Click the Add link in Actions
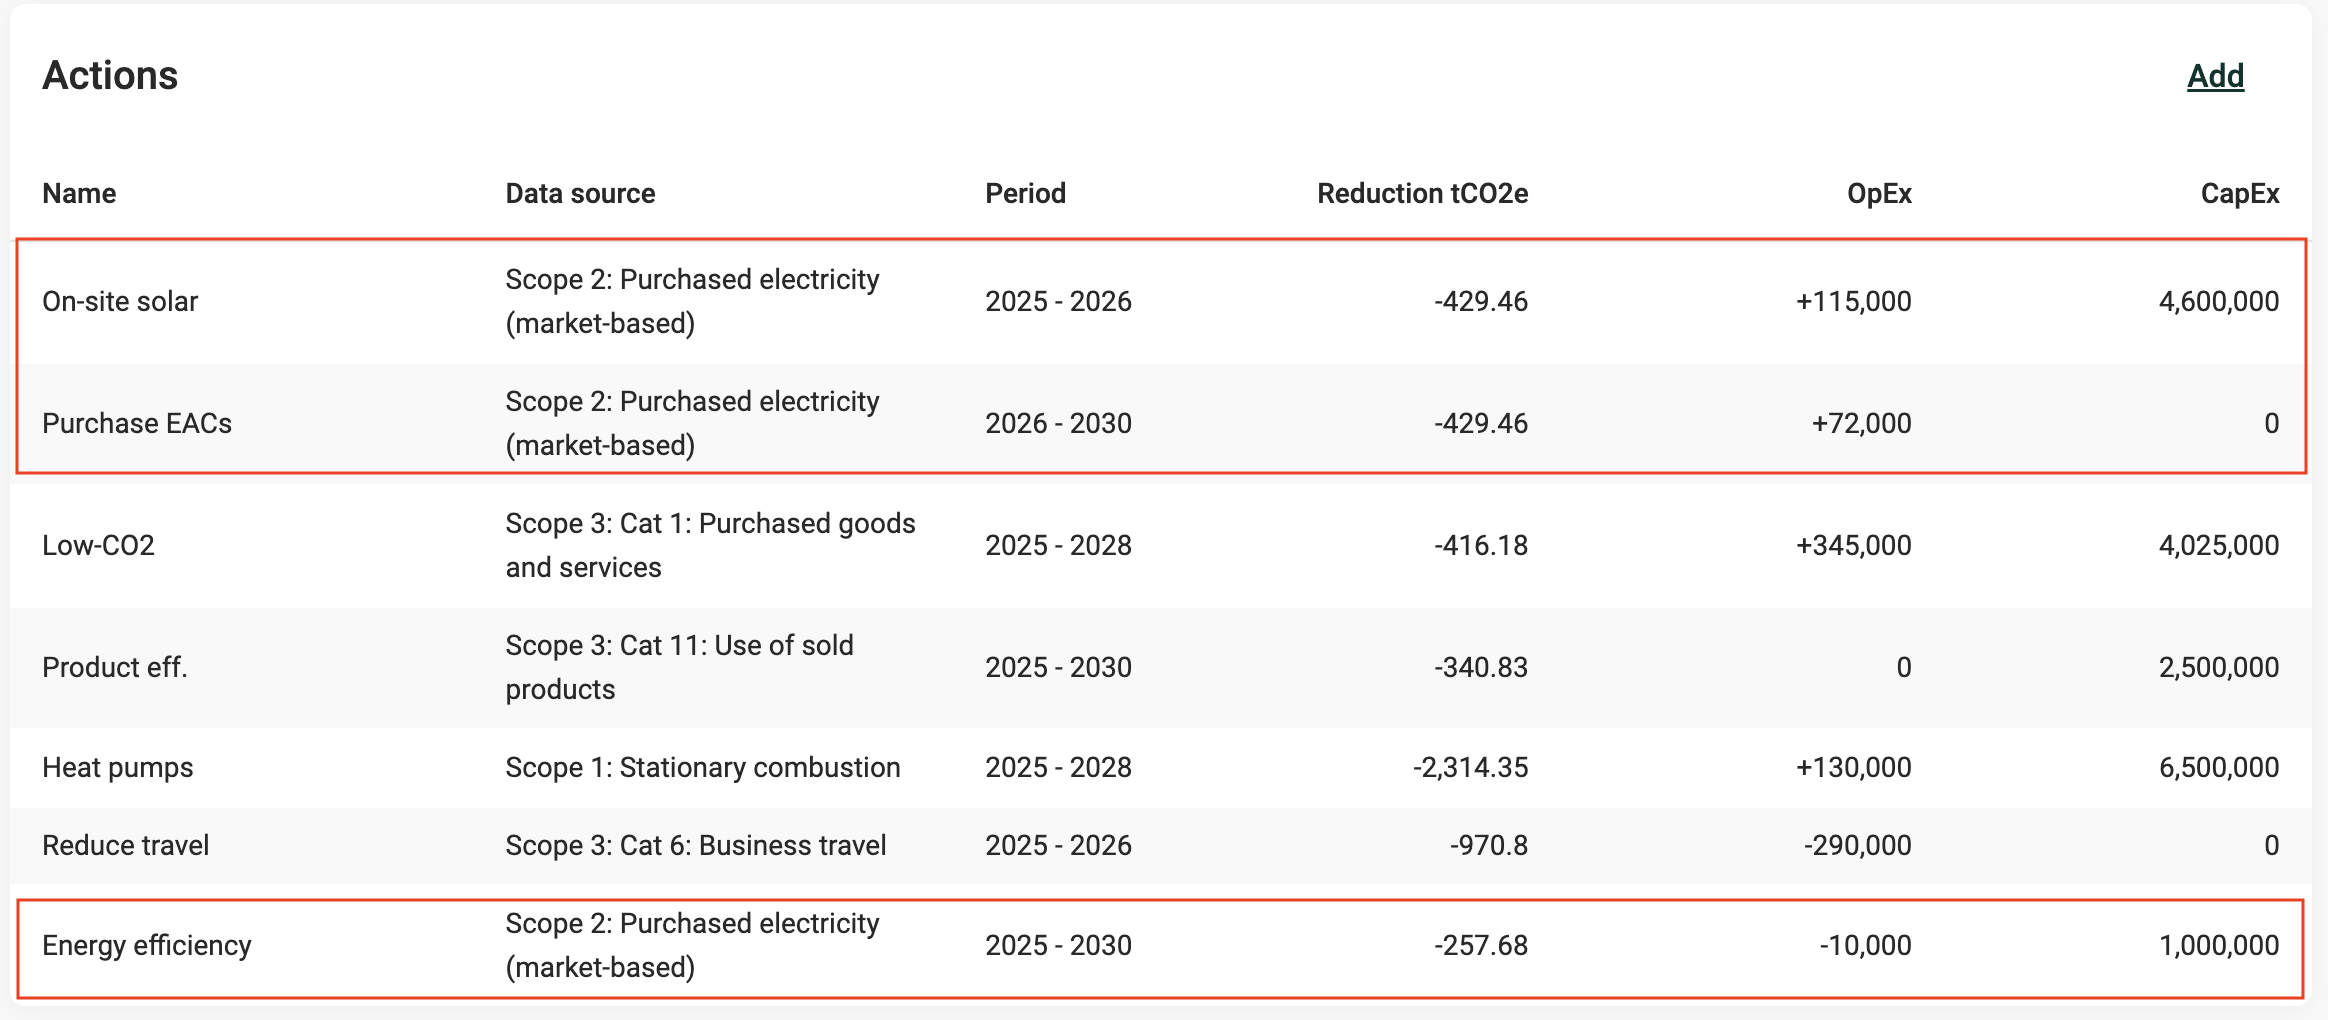The width and height of the screenshot is (2328, 1020). (x=2215, y=76)
